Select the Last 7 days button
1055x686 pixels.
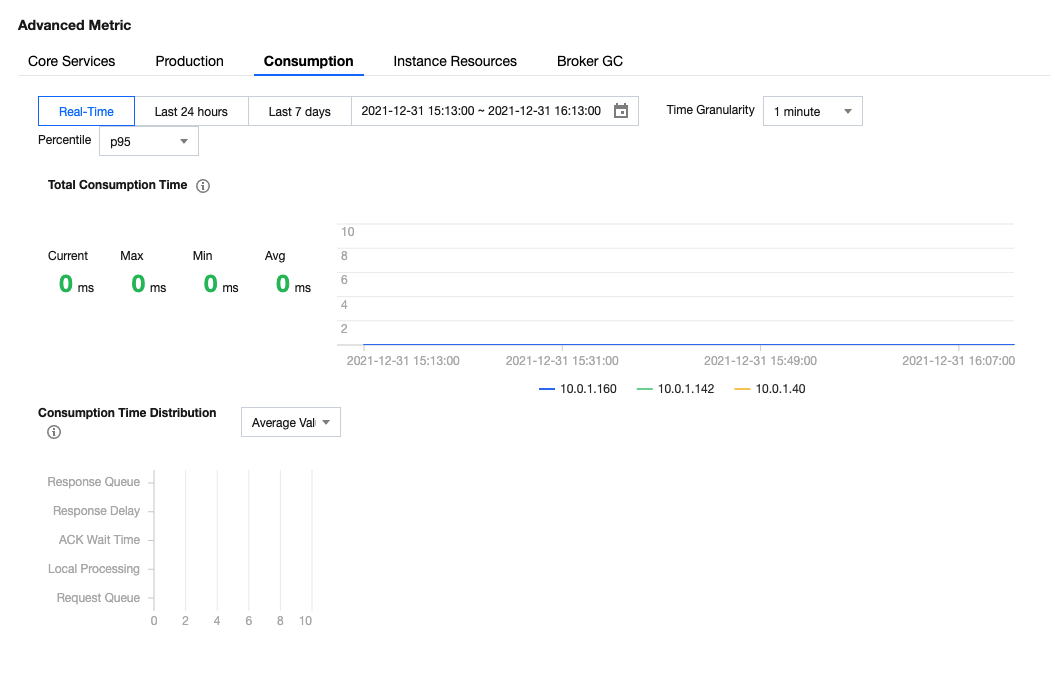(x=299, y=111)
